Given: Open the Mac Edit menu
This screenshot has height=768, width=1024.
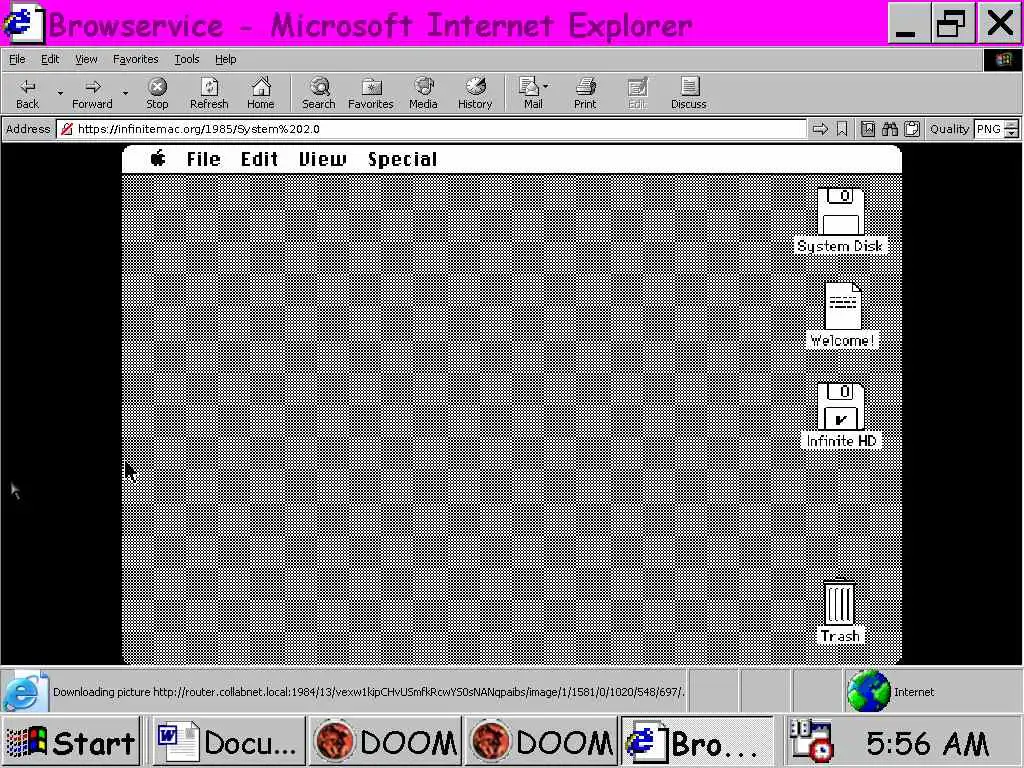Looking at the screenshot, I should coord(259,159).
